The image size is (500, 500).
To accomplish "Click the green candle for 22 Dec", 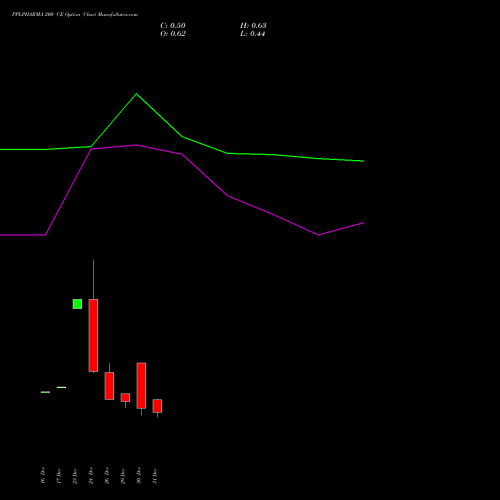I will [77, 304].
